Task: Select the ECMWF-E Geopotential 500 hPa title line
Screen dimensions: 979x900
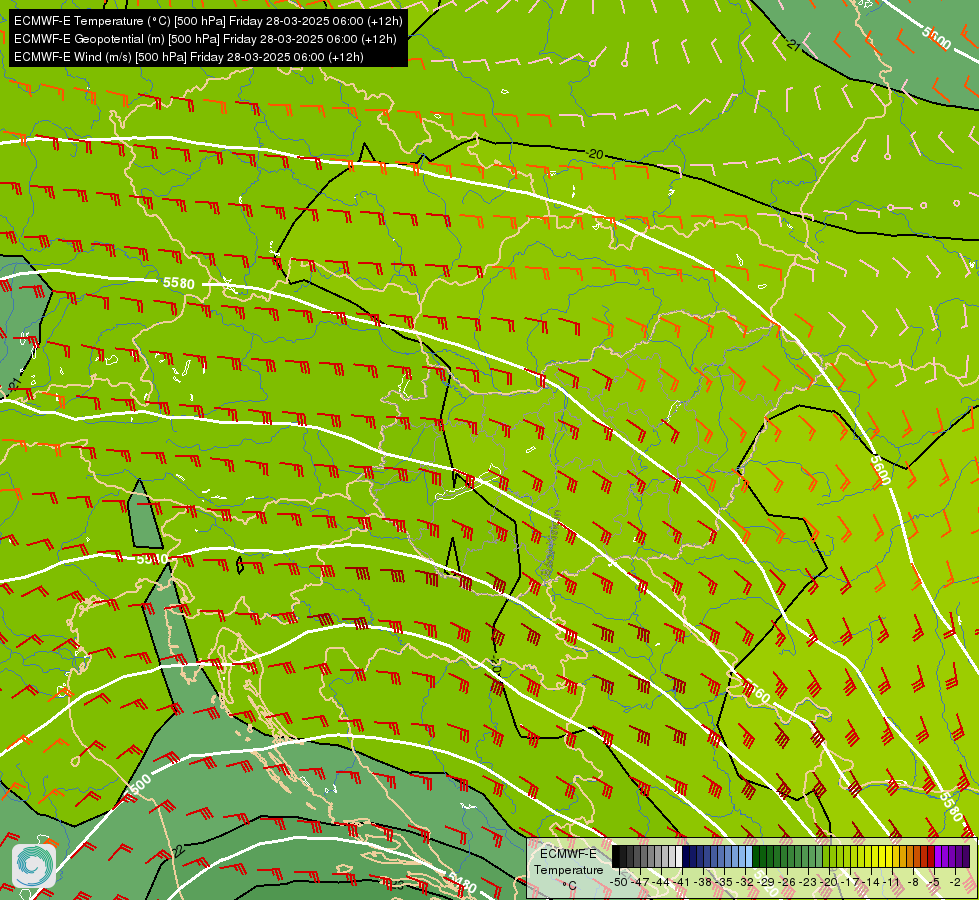Action: coord(205,39)
